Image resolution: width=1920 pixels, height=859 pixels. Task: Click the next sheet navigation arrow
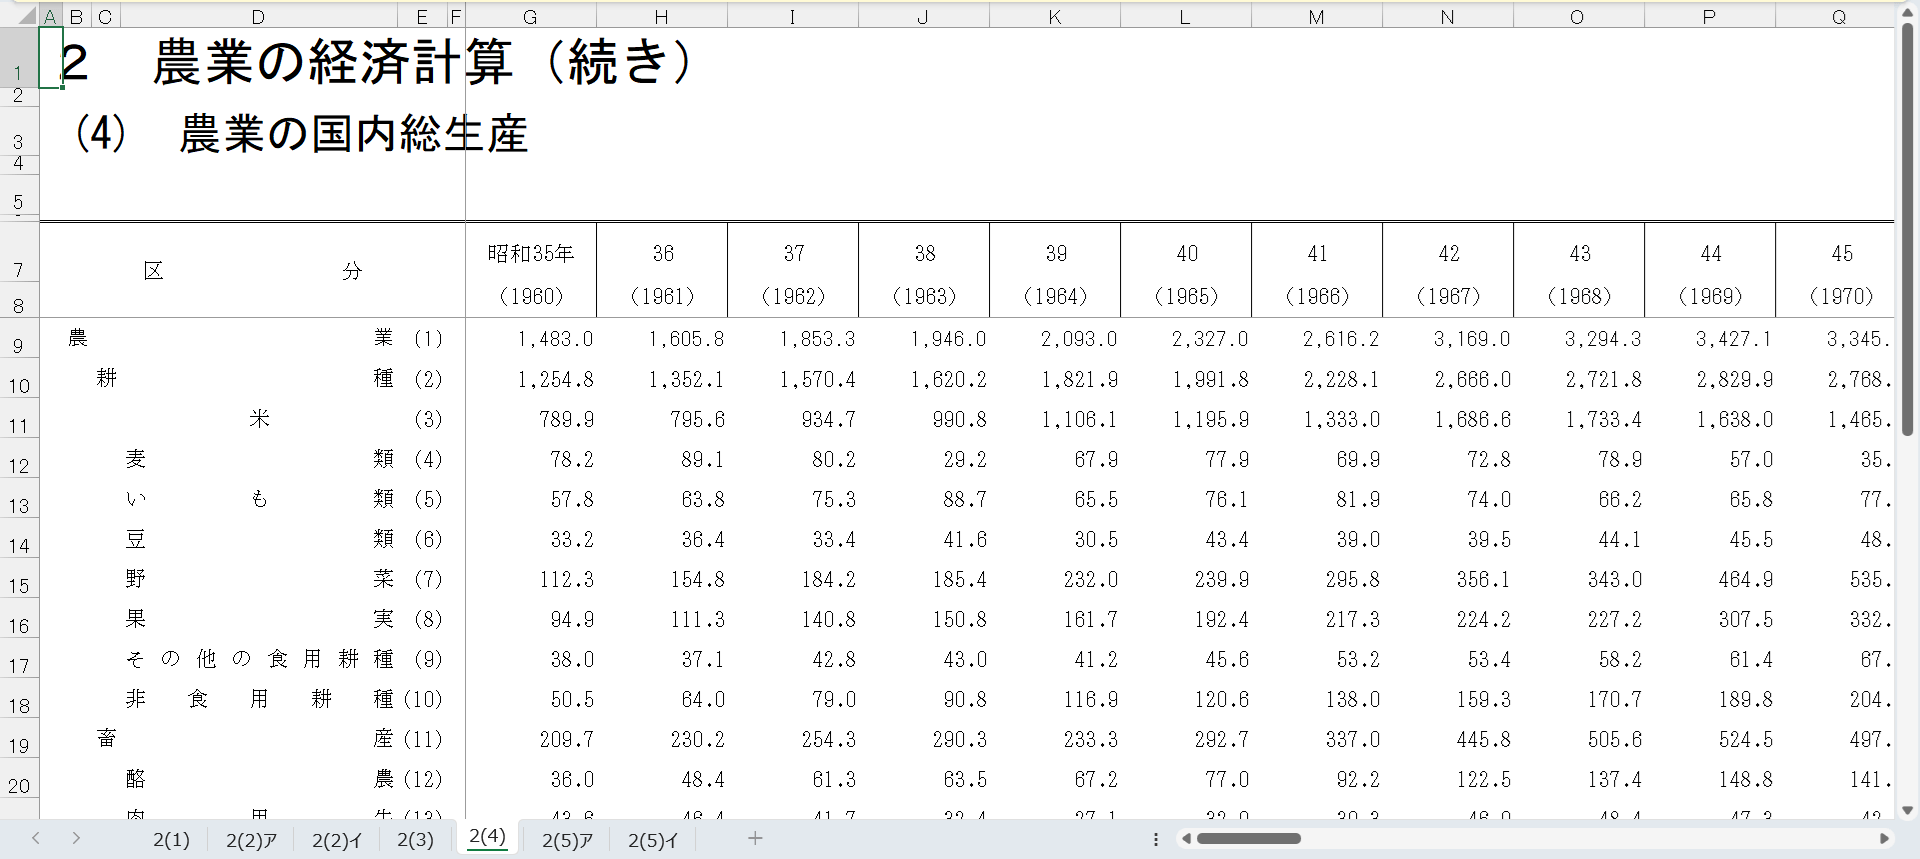(x=76, y=838)
